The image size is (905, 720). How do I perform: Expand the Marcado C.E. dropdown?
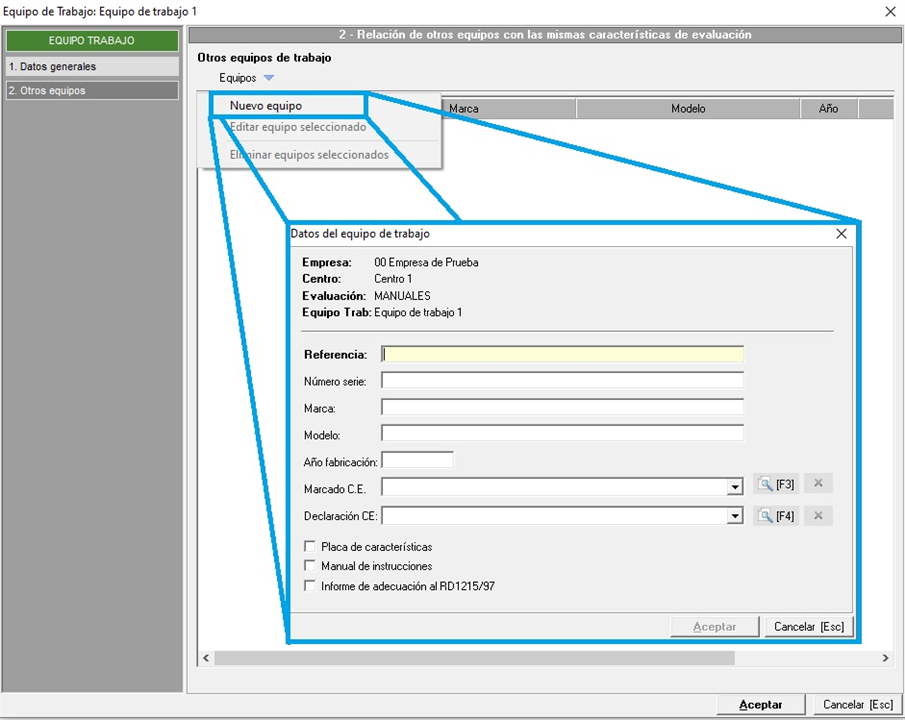[736, 487]
